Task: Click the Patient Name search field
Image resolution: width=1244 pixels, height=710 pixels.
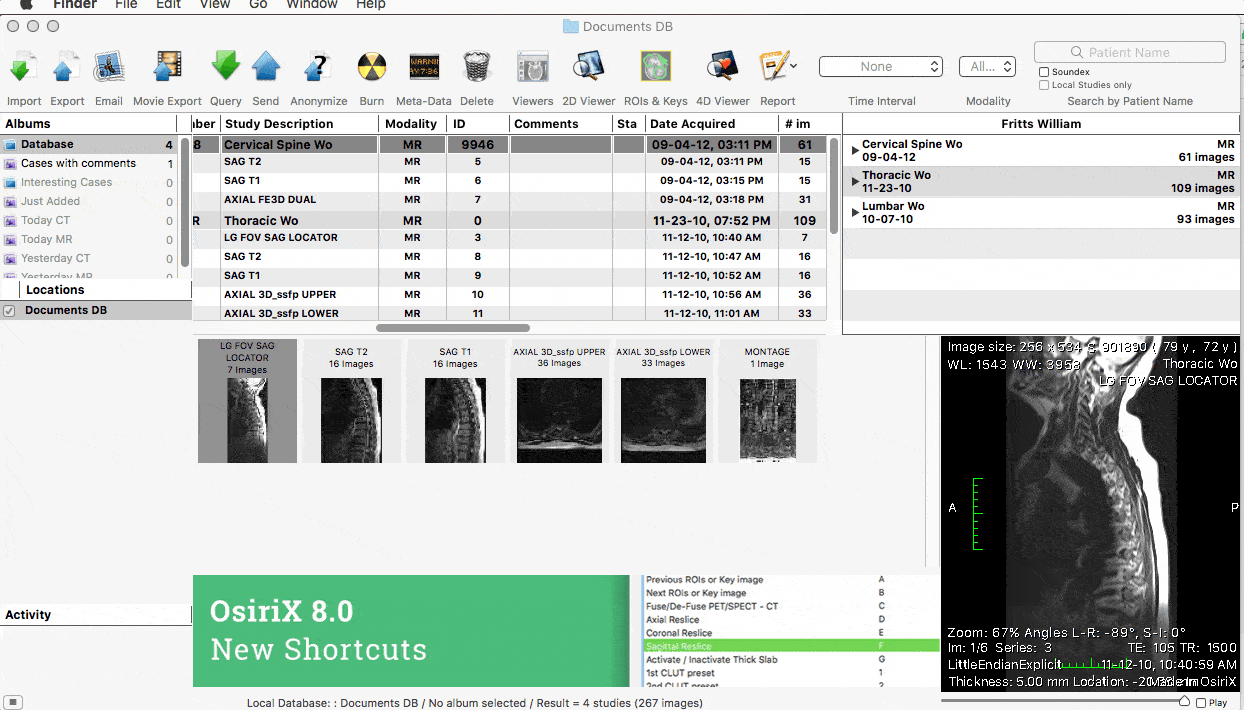Action: (x=1130, y=52)
